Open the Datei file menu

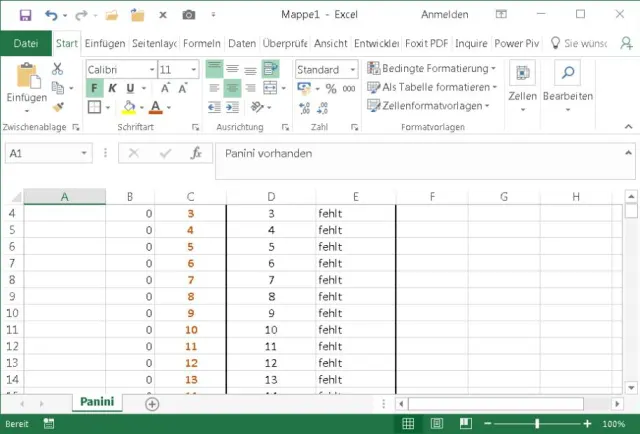click(x=26, y=44)
